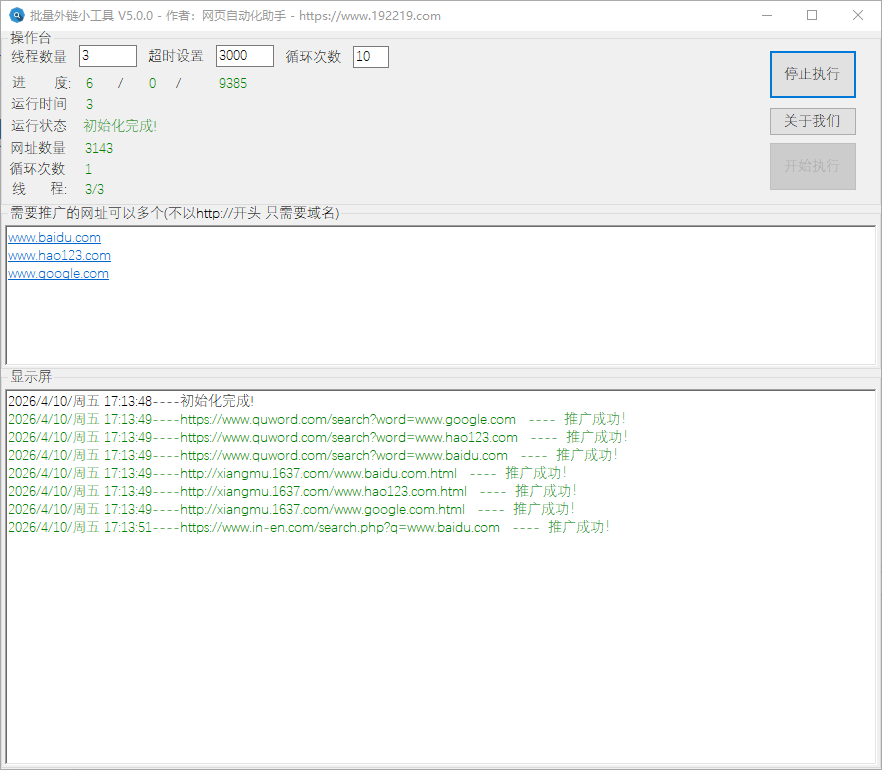Click the www.google.com link
This screenshot has height=770, width=882.
point(58,274)
